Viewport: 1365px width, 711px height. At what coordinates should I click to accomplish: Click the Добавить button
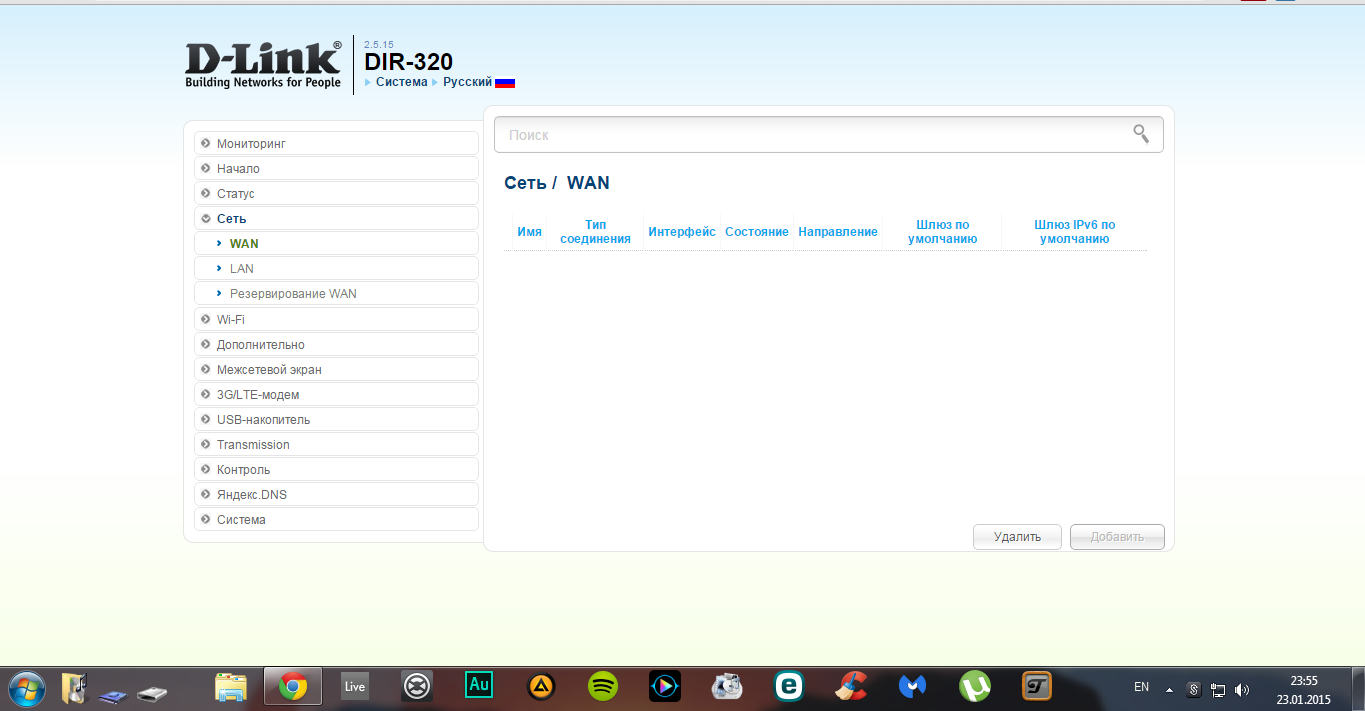[x=1117, y=537]
